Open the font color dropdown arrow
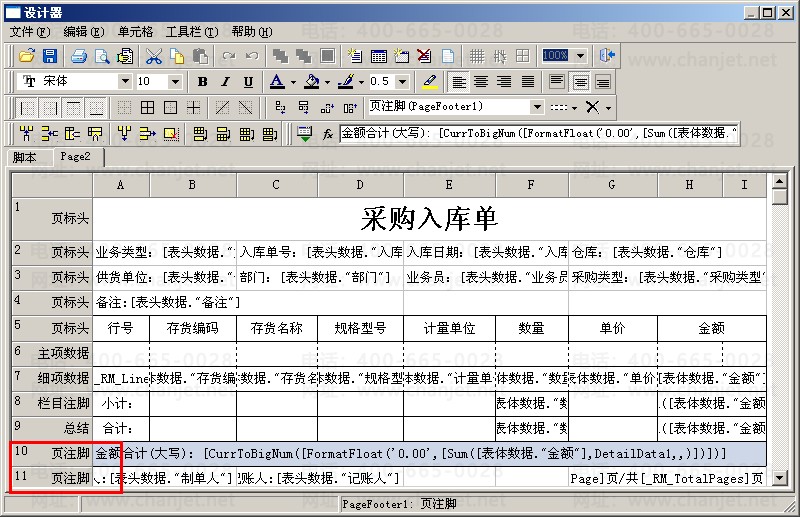The image size is (800, 517). pos(293,82)
